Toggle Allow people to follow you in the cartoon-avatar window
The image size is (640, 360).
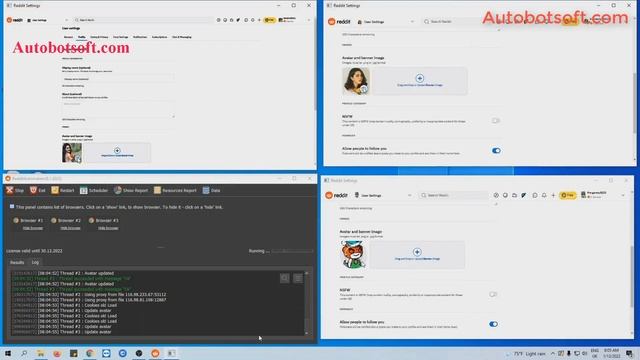point(493,324)
